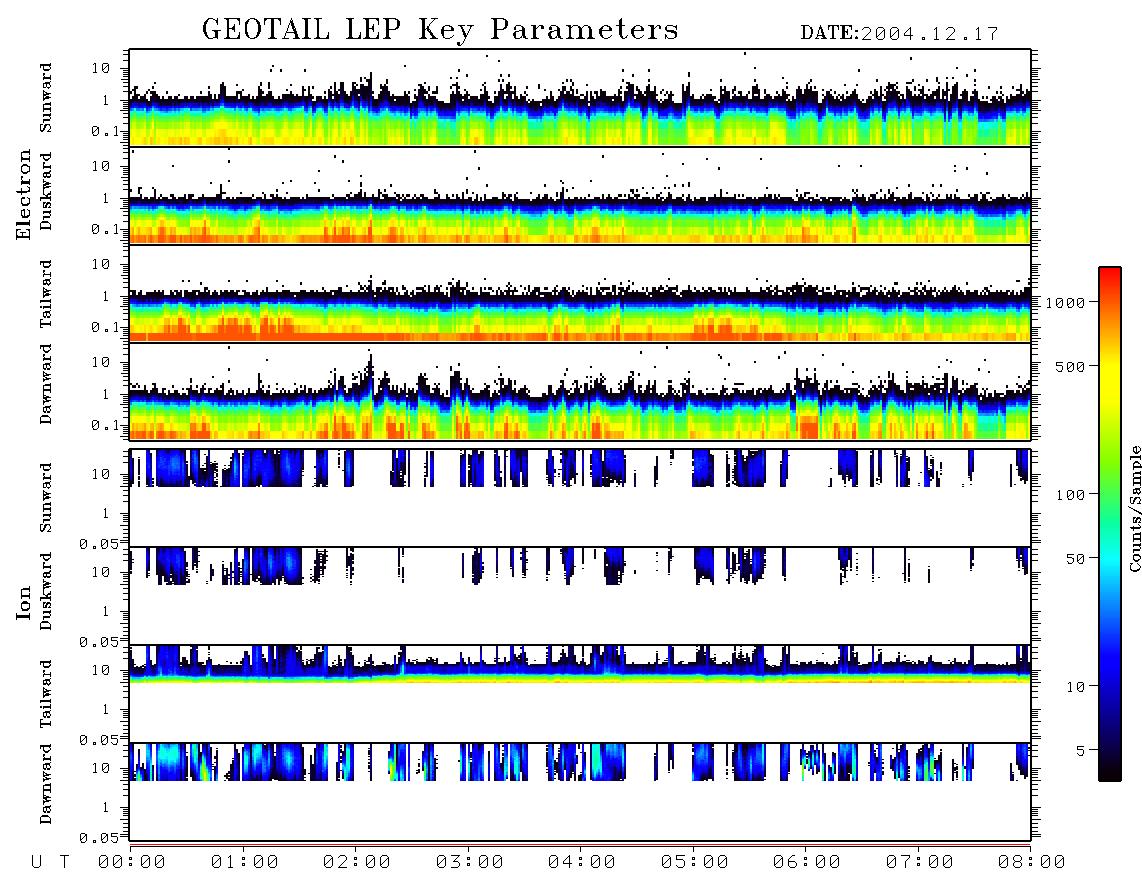Click the Ion Dawnward axis label
Viewport: 1142px width, 880px height.
pyautogui.click(x=46, y=784)
